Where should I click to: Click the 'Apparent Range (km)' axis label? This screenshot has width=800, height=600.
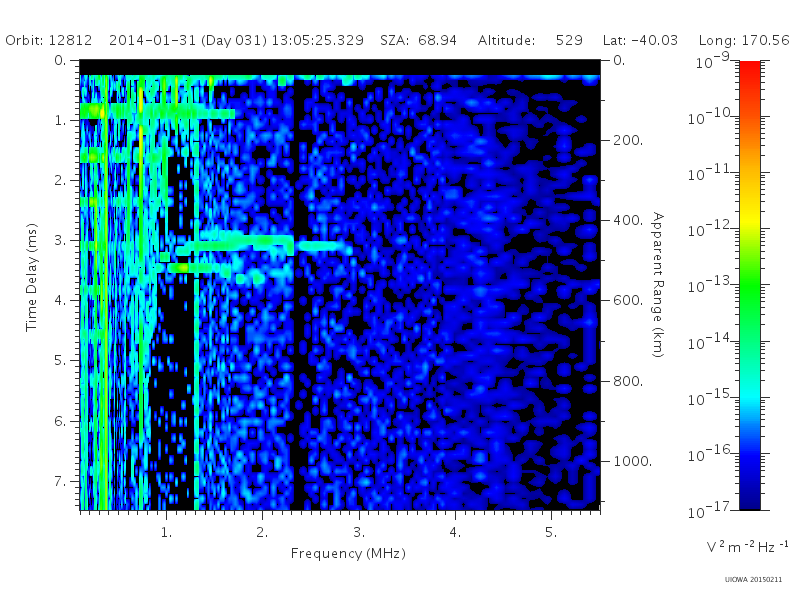pyautogui.click(x=658, y=285)
